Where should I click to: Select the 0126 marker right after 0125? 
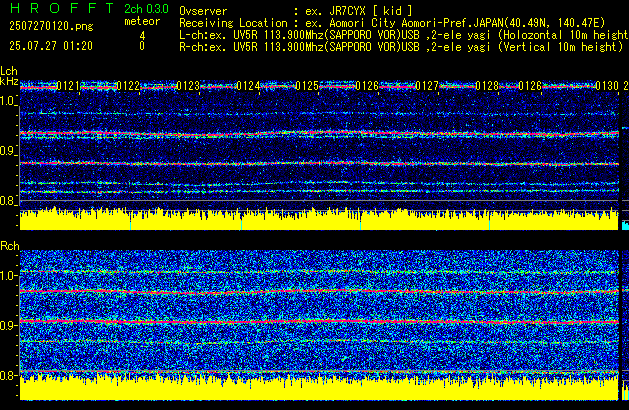[x=367, y=86]
